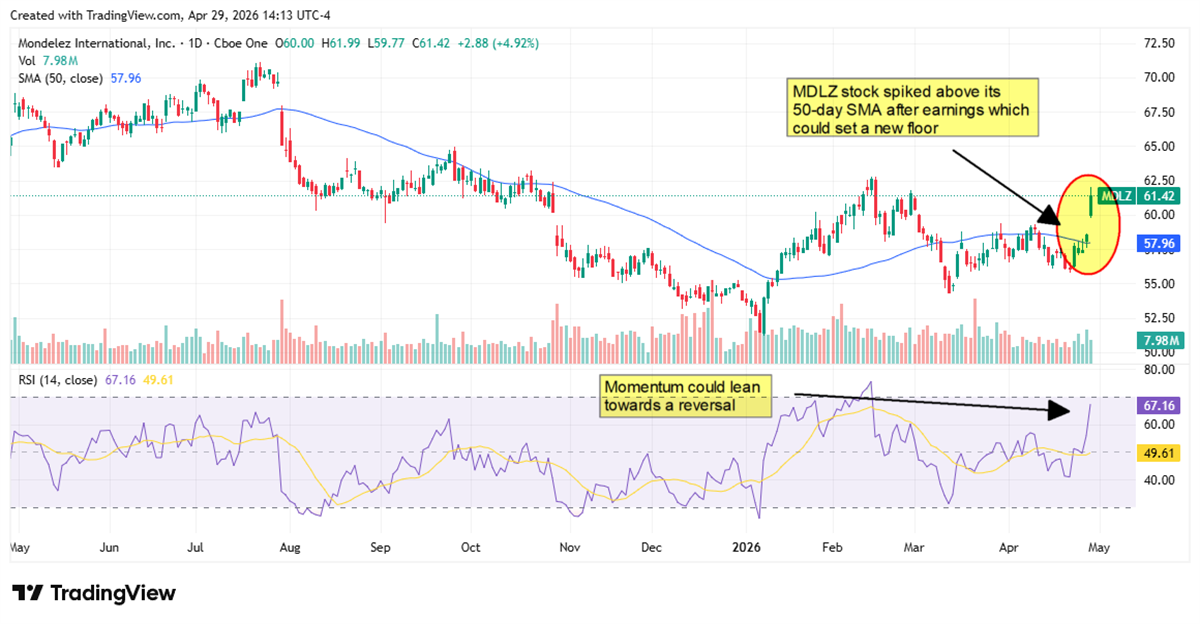Image resolution: width=1200 pixels, height=624 pixels.
Task: Click the 'MDLZ stock spiked above' annotation note
Action: pyautogui.click(x=912, y=109)
